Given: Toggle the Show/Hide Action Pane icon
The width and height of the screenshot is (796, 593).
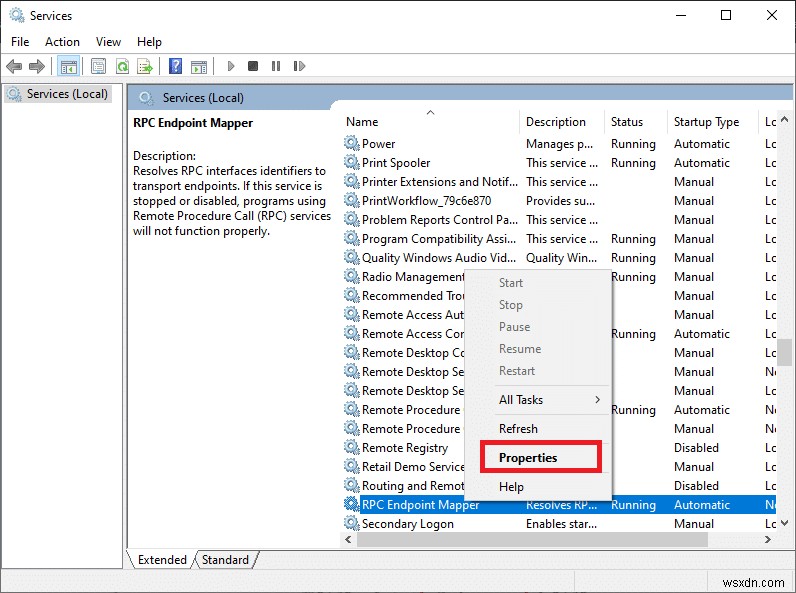Looking at the screenshot, I should pyautogui.click(x=199, y=66).
